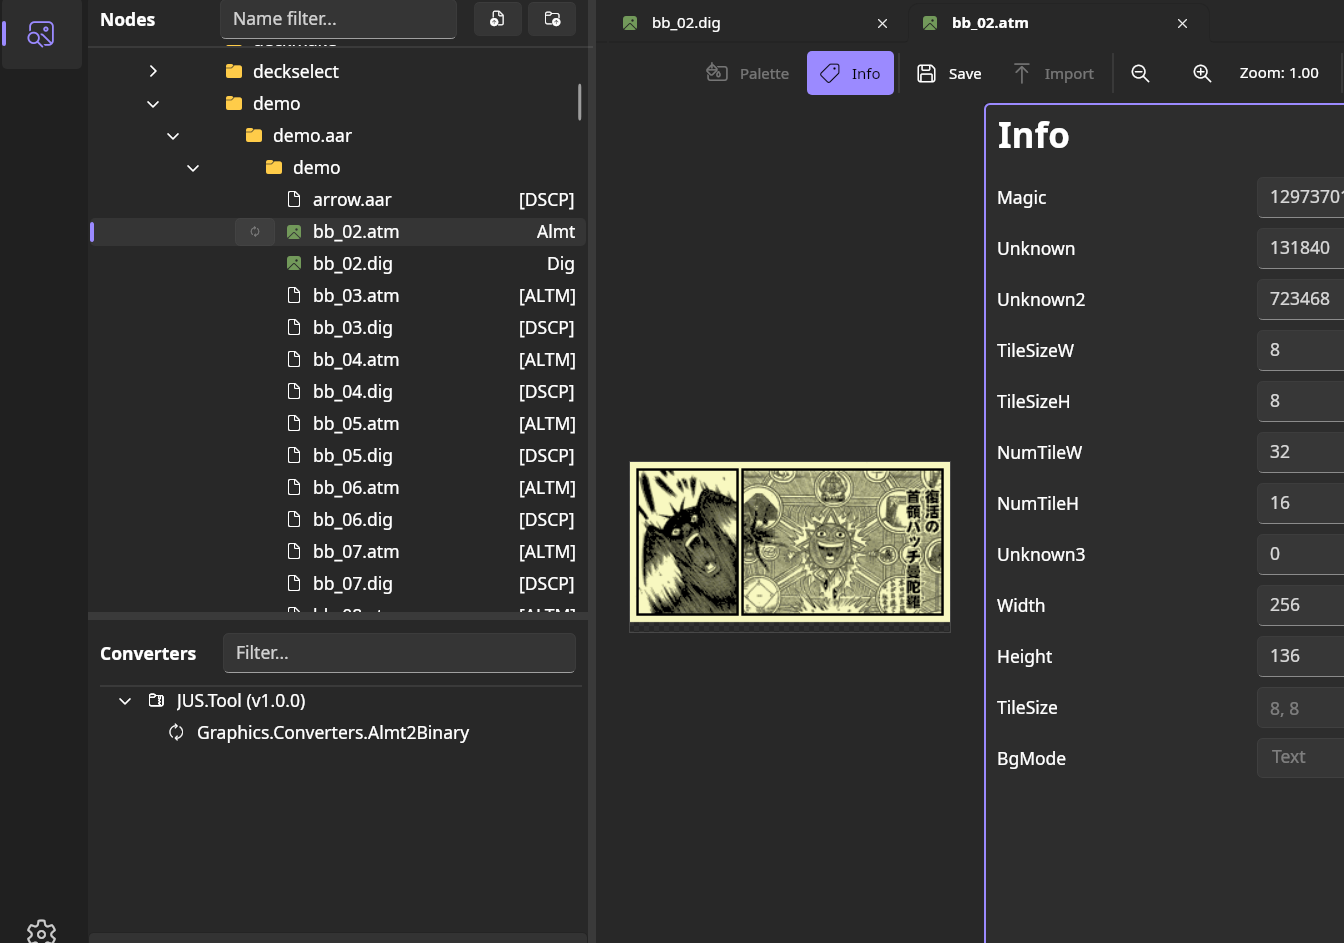The width and height of the screenshot is (1344, 943).
Task: Click the Zoom out magnifier icon
Action: pos(1140,74)
